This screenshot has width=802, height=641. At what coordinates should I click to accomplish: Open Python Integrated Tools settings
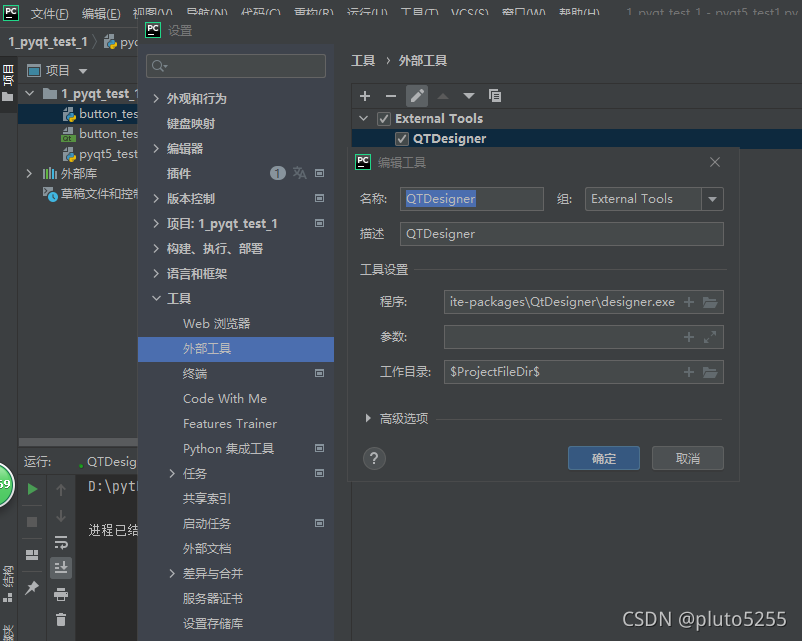229,449
